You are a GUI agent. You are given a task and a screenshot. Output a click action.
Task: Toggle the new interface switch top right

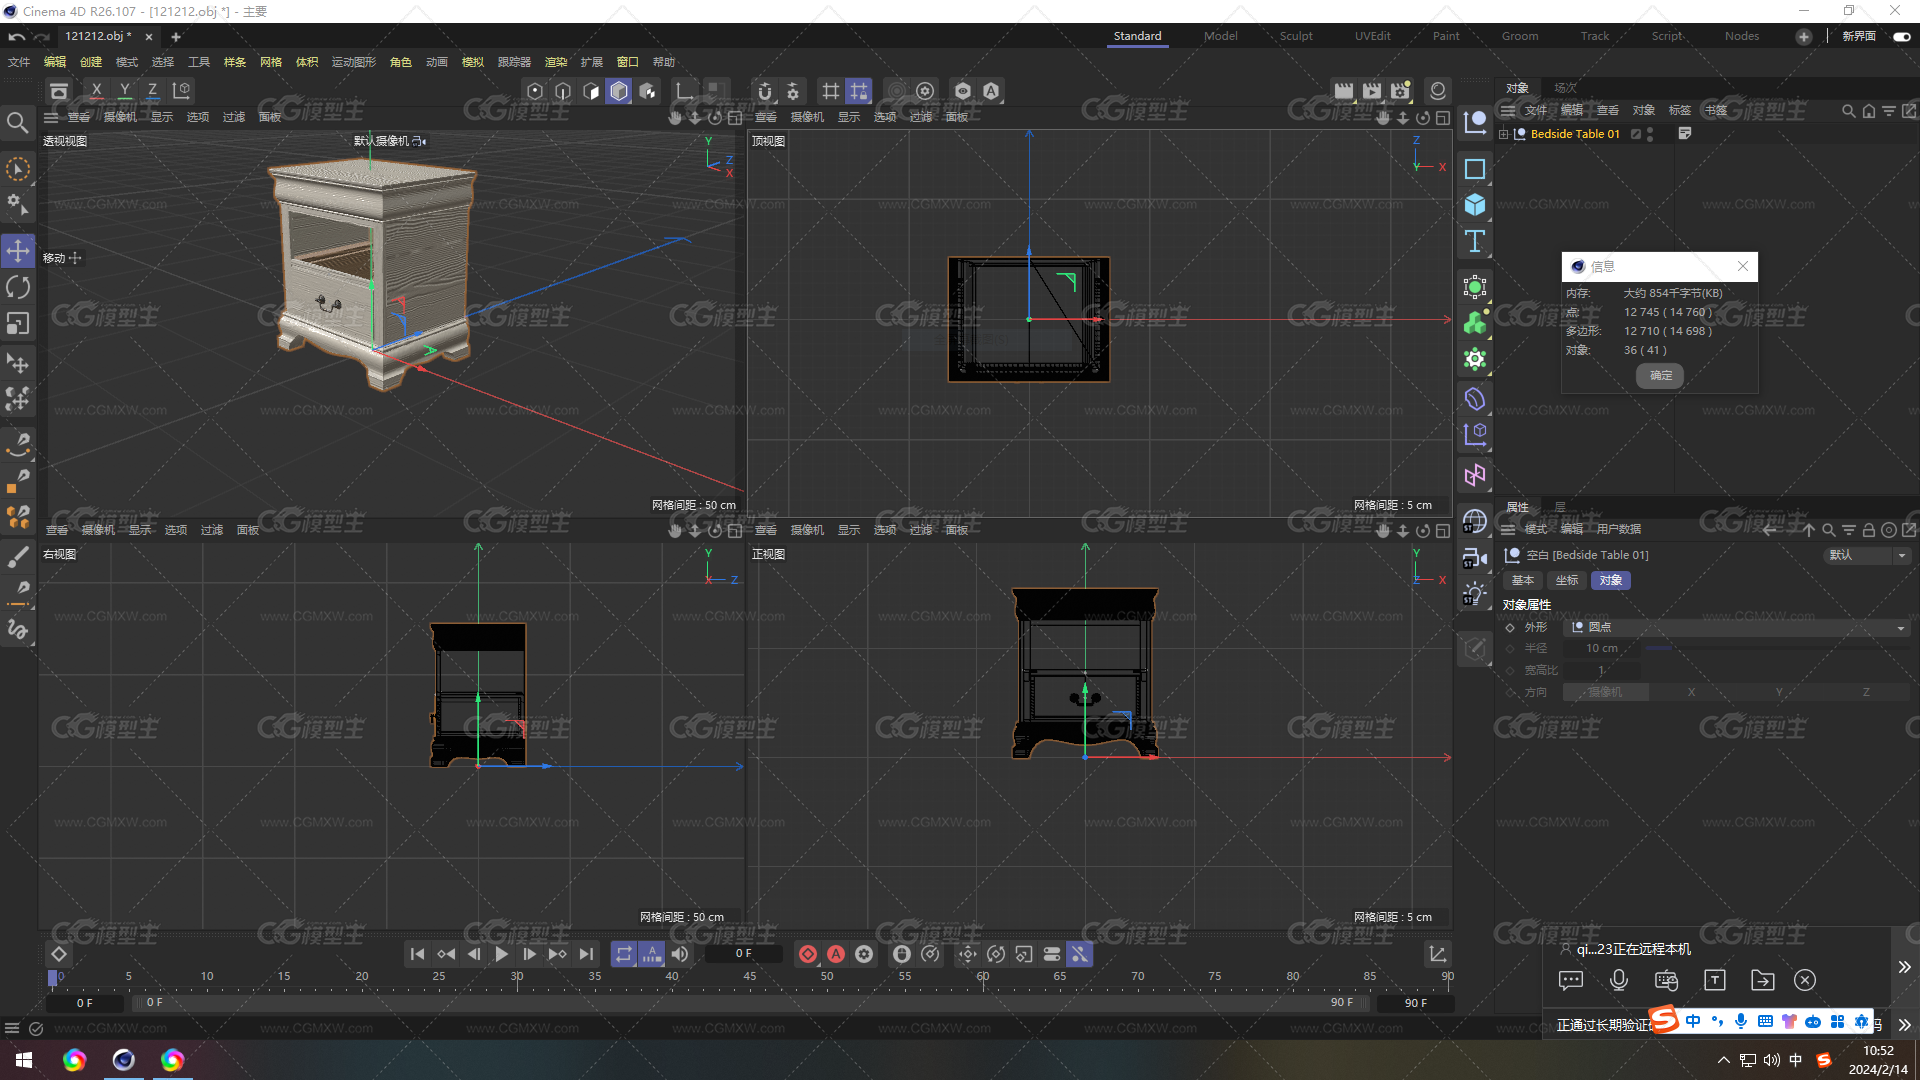tap(1901, 36)
